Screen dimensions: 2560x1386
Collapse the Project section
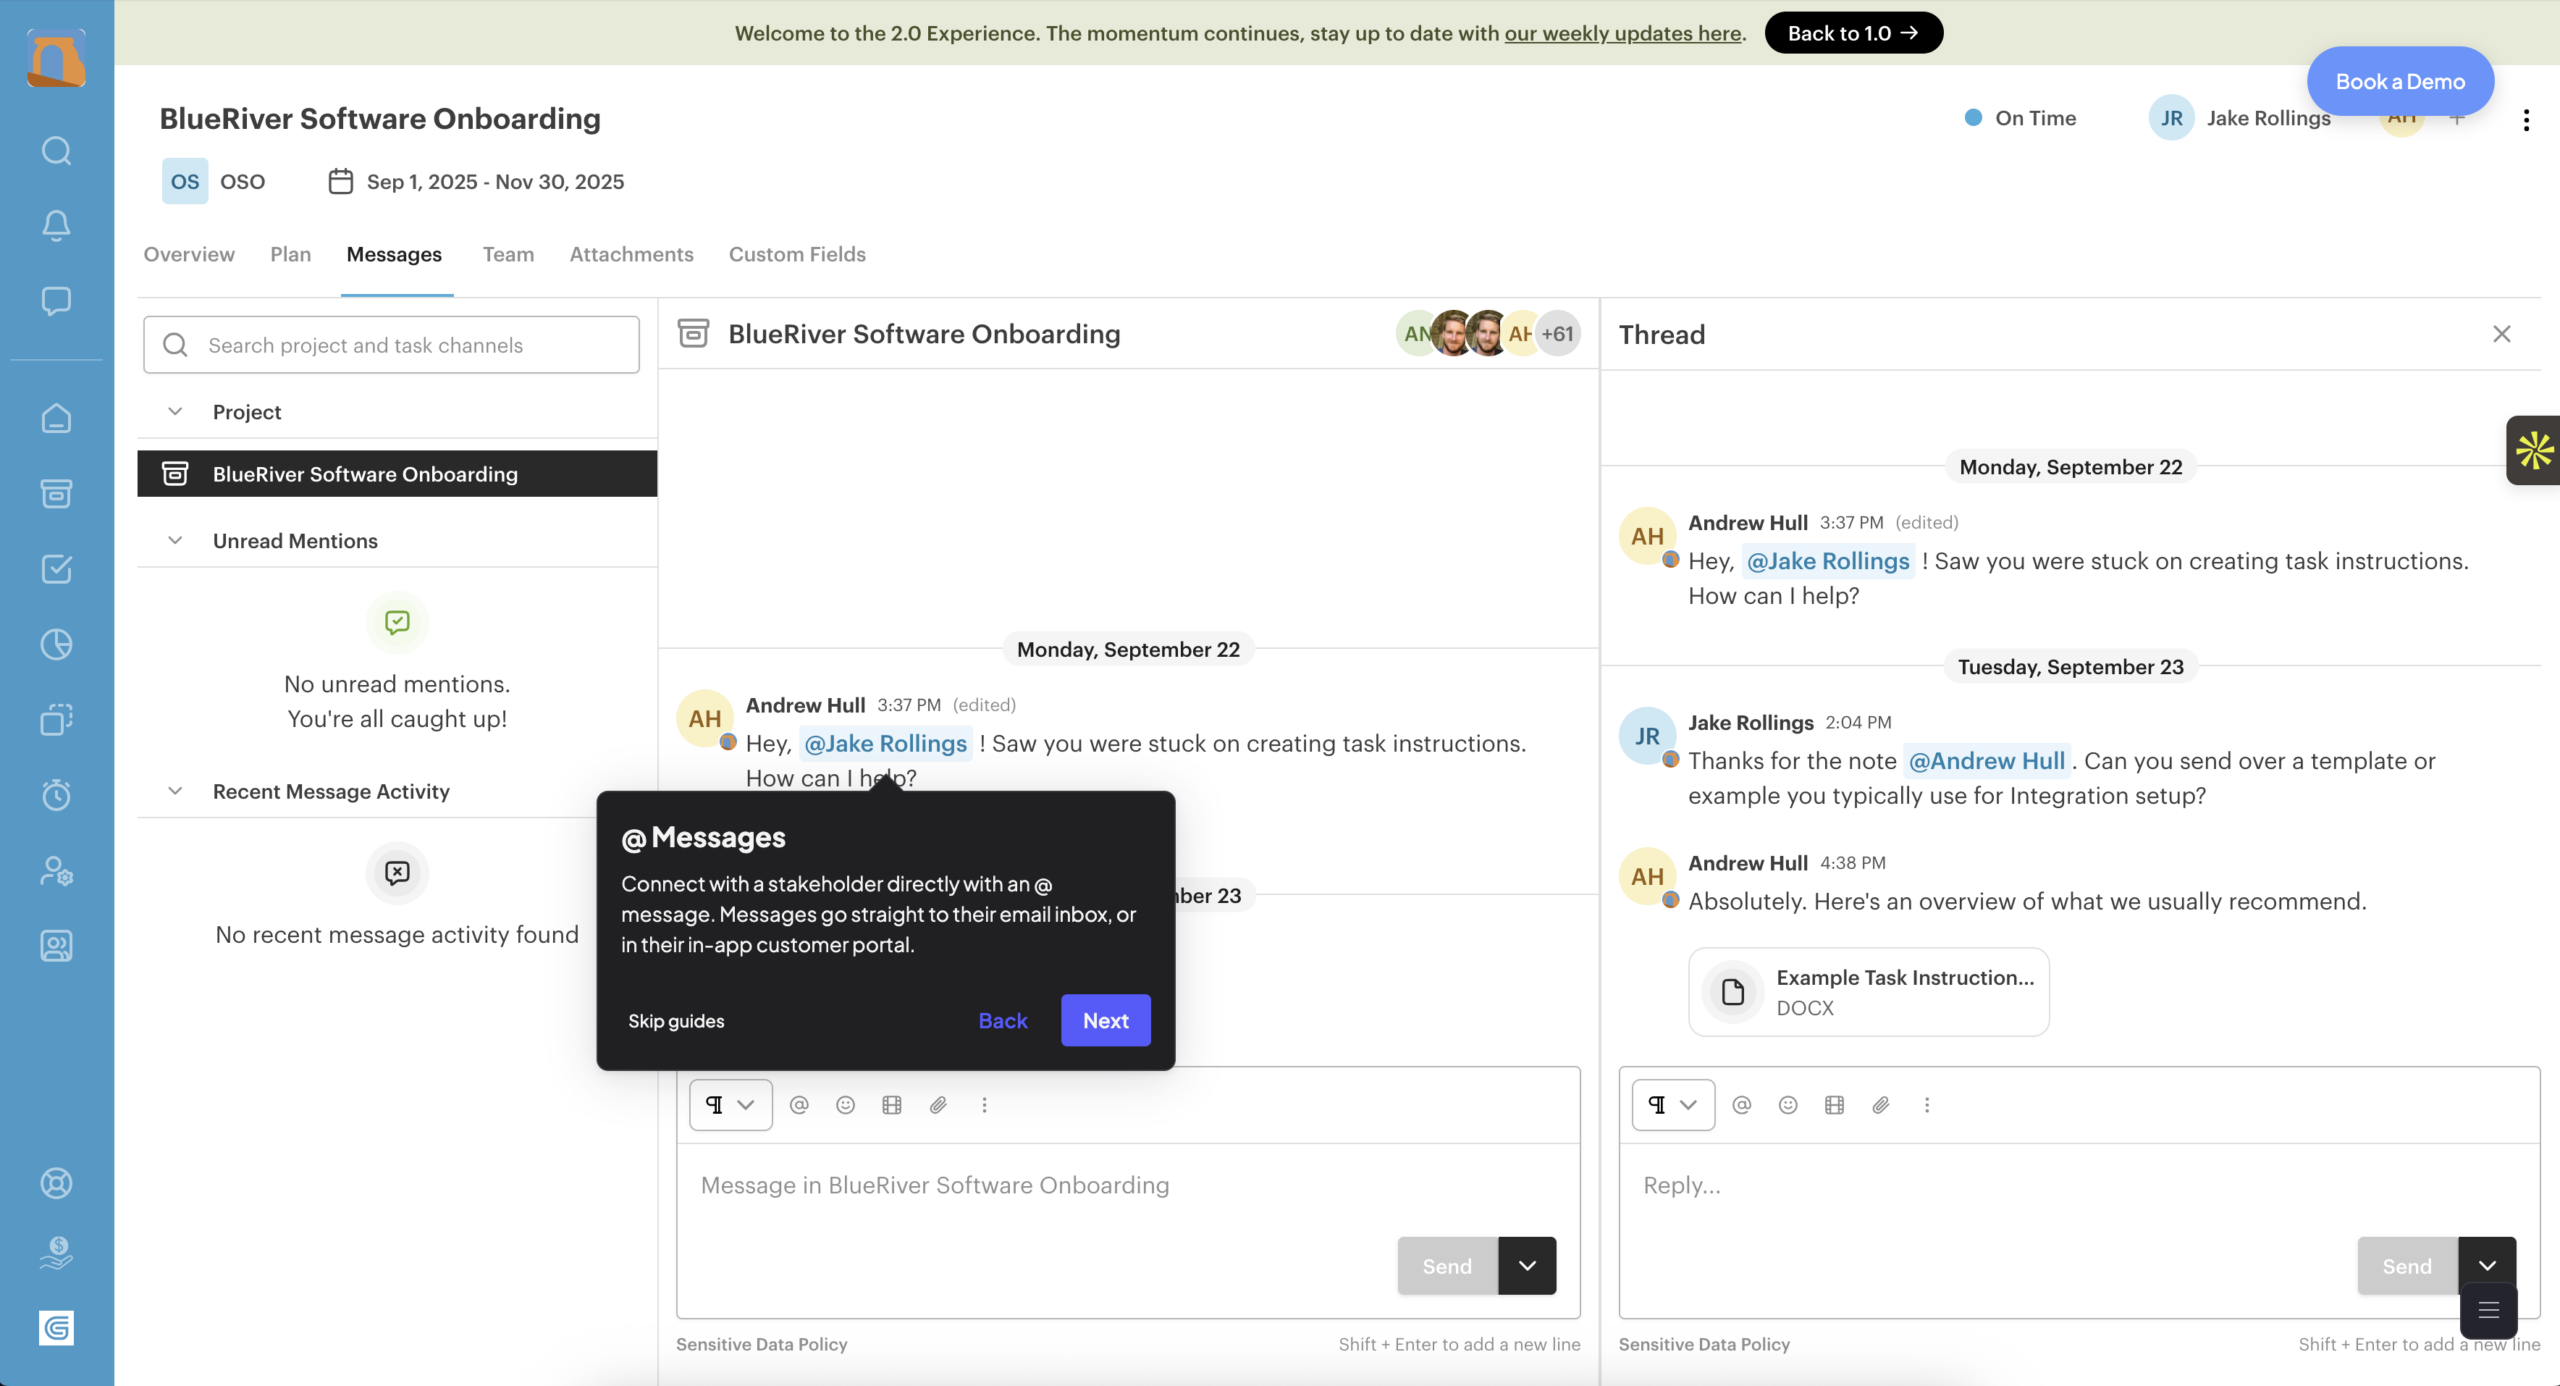click(x=175, y=412)
